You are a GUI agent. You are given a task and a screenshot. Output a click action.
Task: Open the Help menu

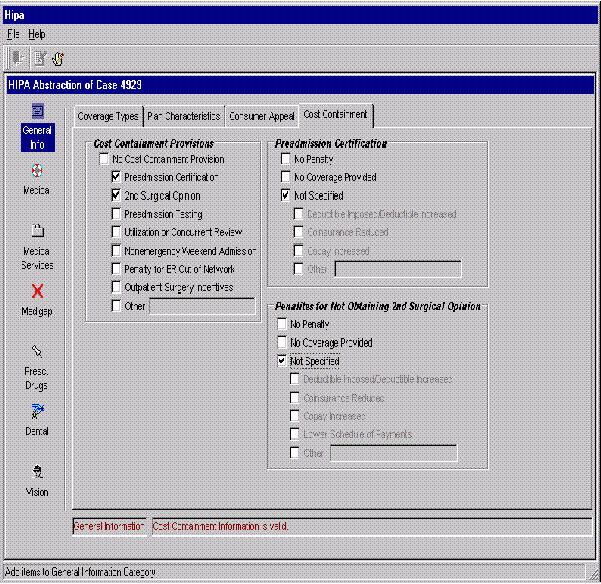37,34
